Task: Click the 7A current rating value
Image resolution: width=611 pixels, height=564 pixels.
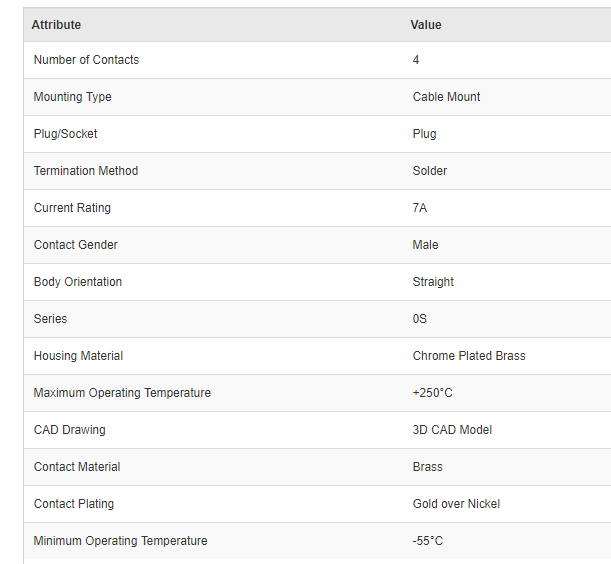Action: click(420, 208)
